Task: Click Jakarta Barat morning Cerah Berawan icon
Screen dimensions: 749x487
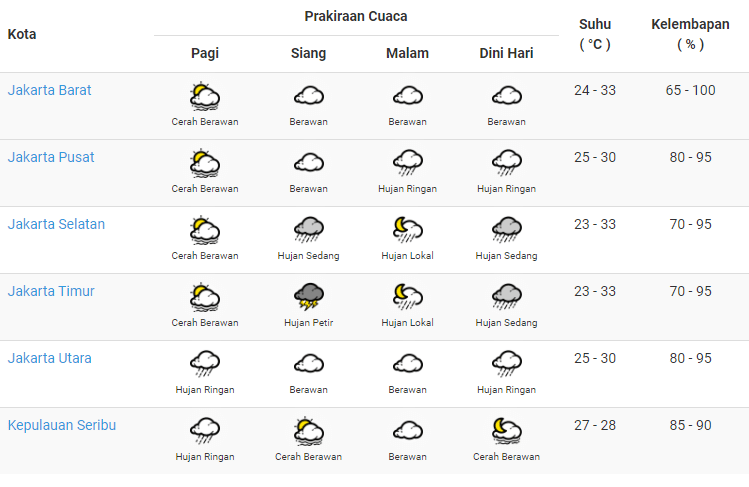Action: (x=205, y=97)
